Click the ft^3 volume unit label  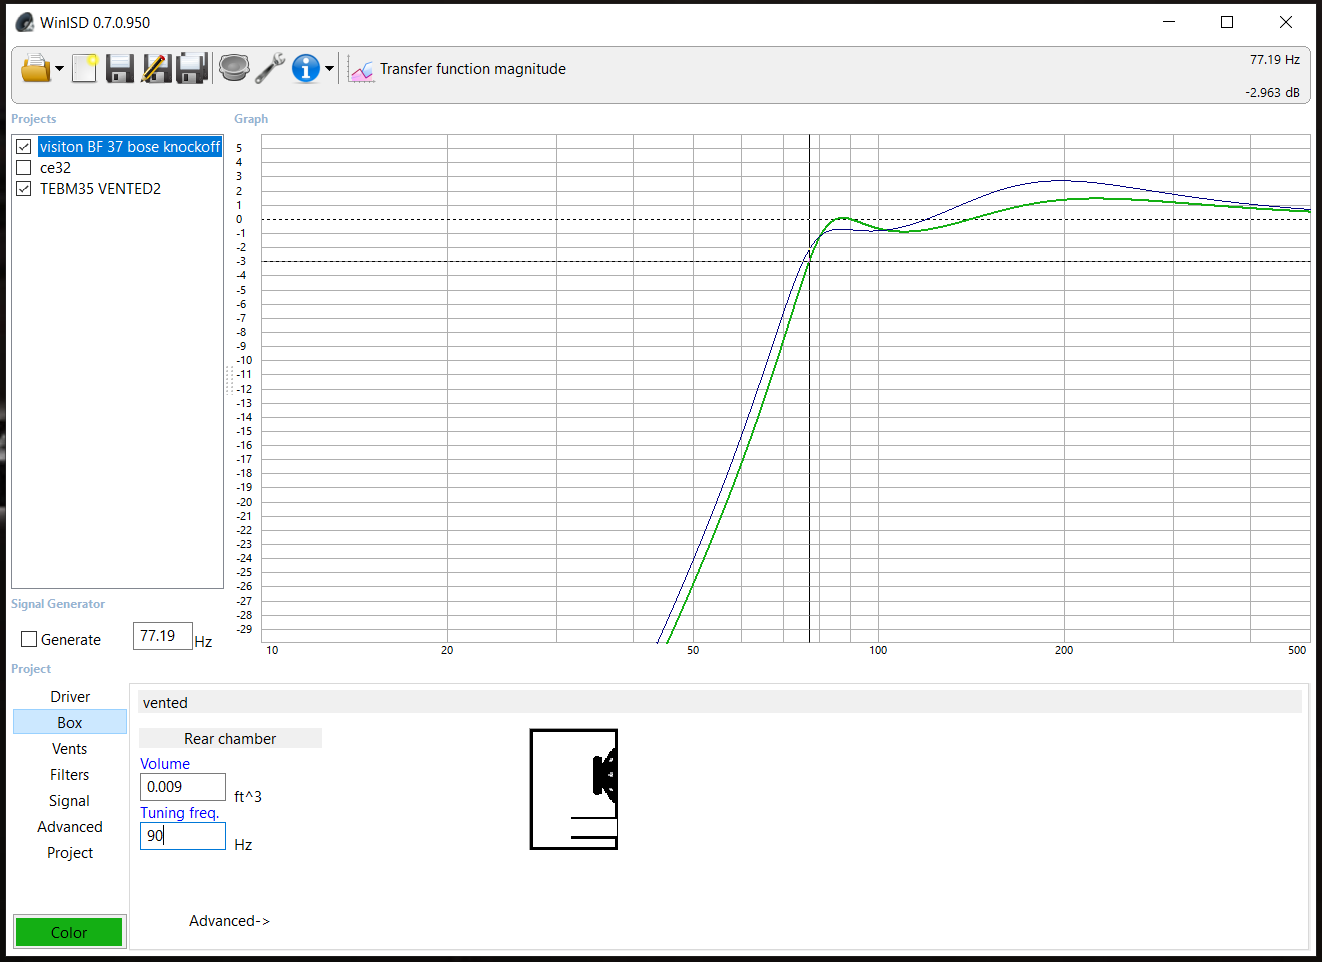coord(248,797)
